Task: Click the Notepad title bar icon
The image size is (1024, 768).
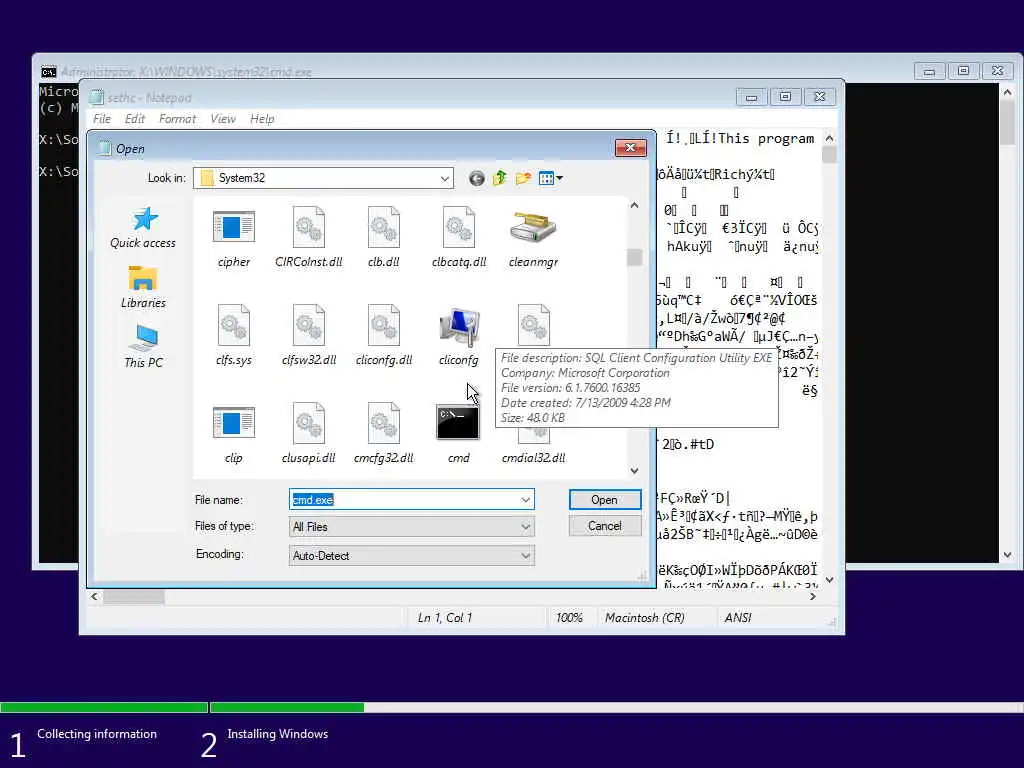Action: [97, 97]
